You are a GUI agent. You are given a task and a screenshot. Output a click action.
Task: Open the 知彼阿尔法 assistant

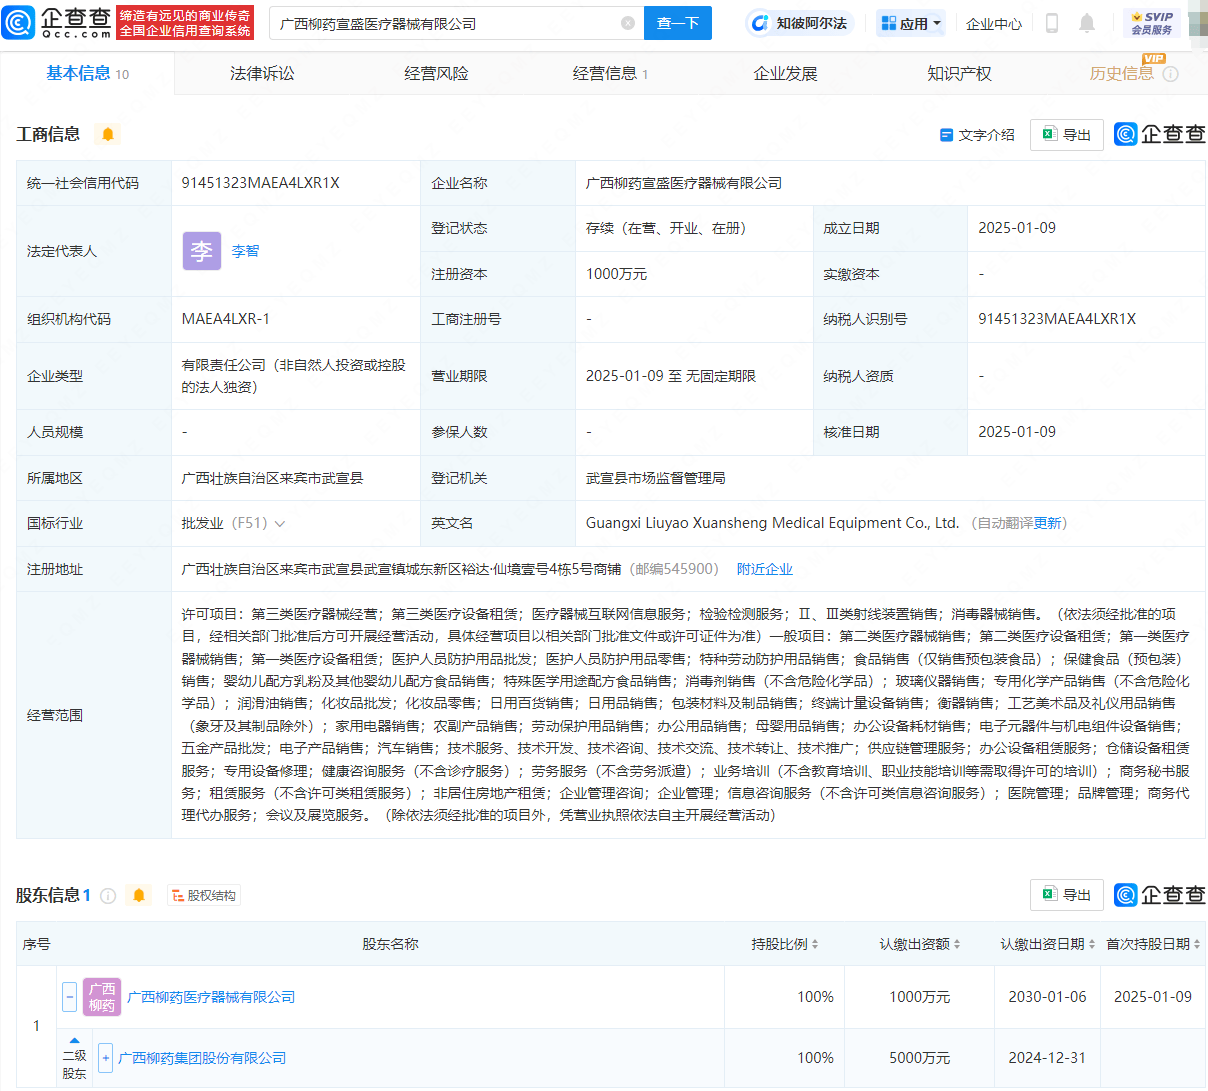(799, 23)
